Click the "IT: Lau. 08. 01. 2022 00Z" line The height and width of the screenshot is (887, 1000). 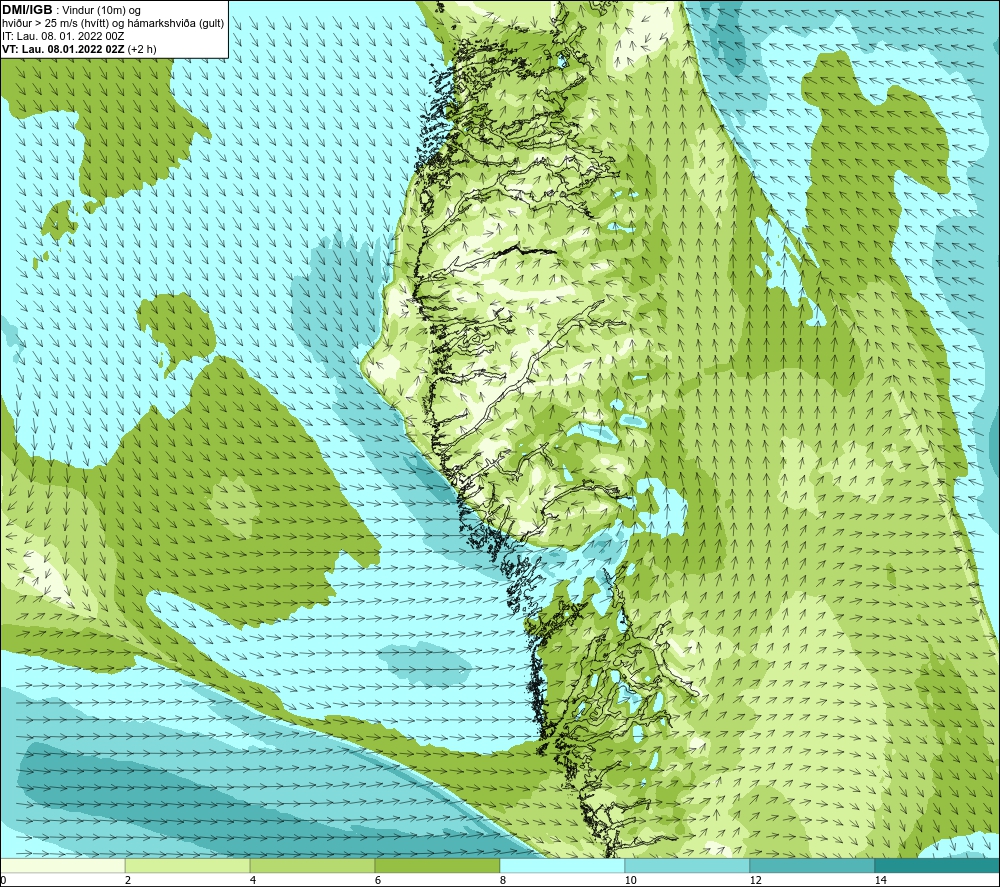click(63, 36)
